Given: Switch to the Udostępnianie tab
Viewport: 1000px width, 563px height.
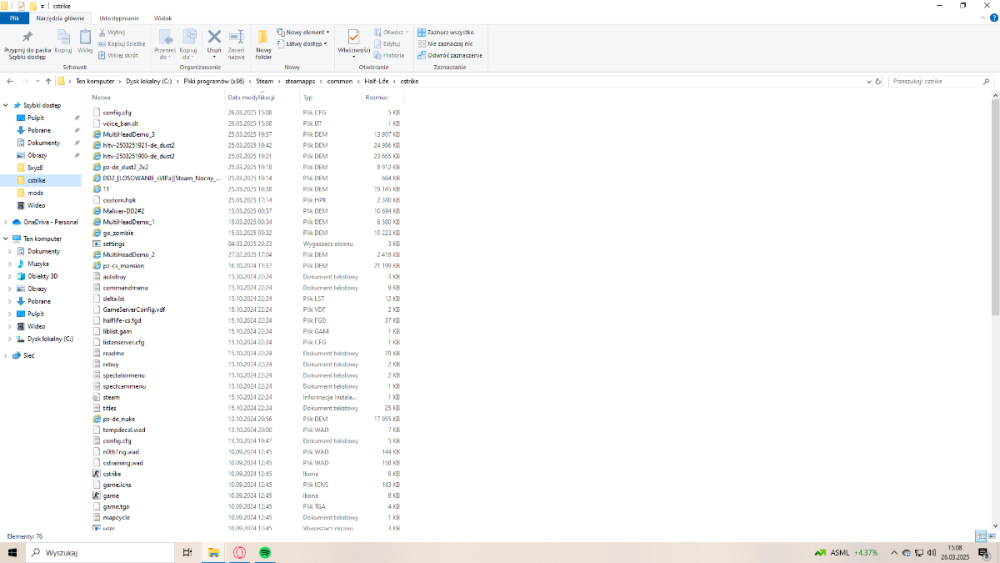Looking at the screenshot, I should (119, 18).
